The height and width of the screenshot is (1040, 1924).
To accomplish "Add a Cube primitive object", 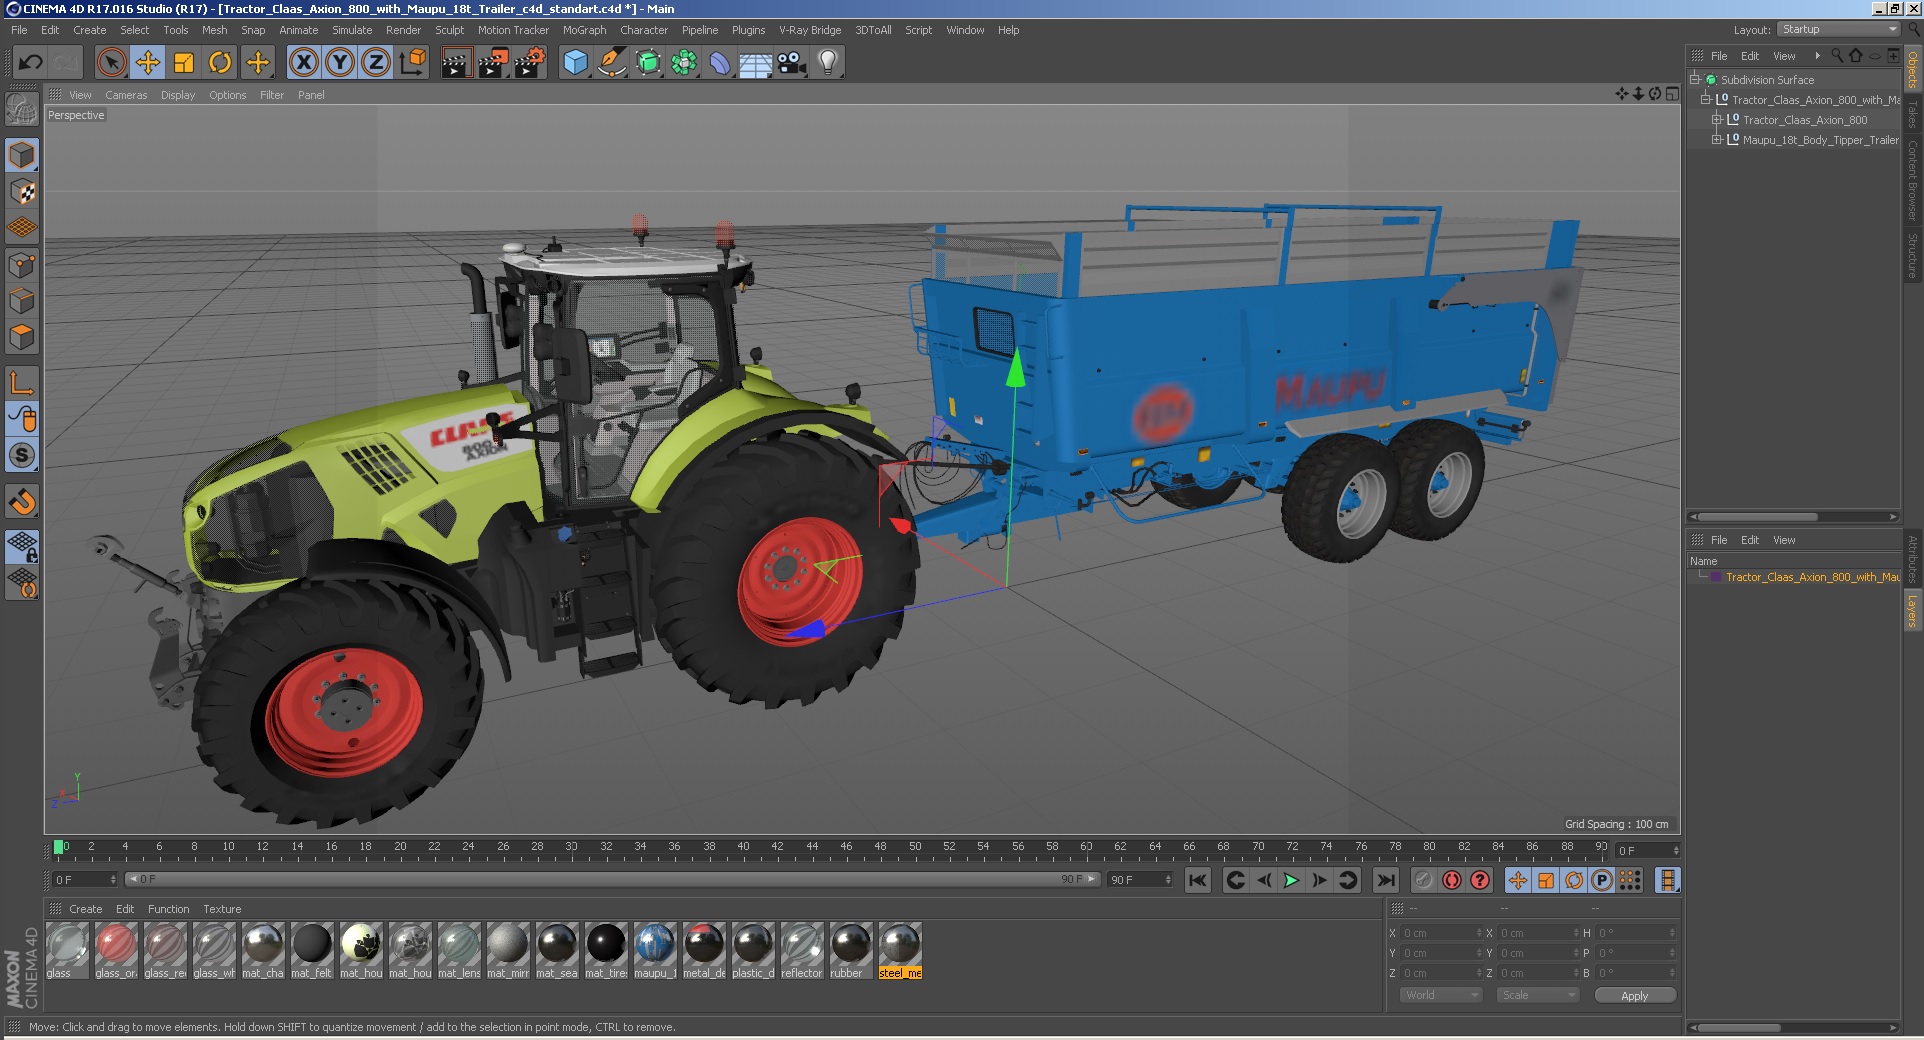I will tap(576, 63).
